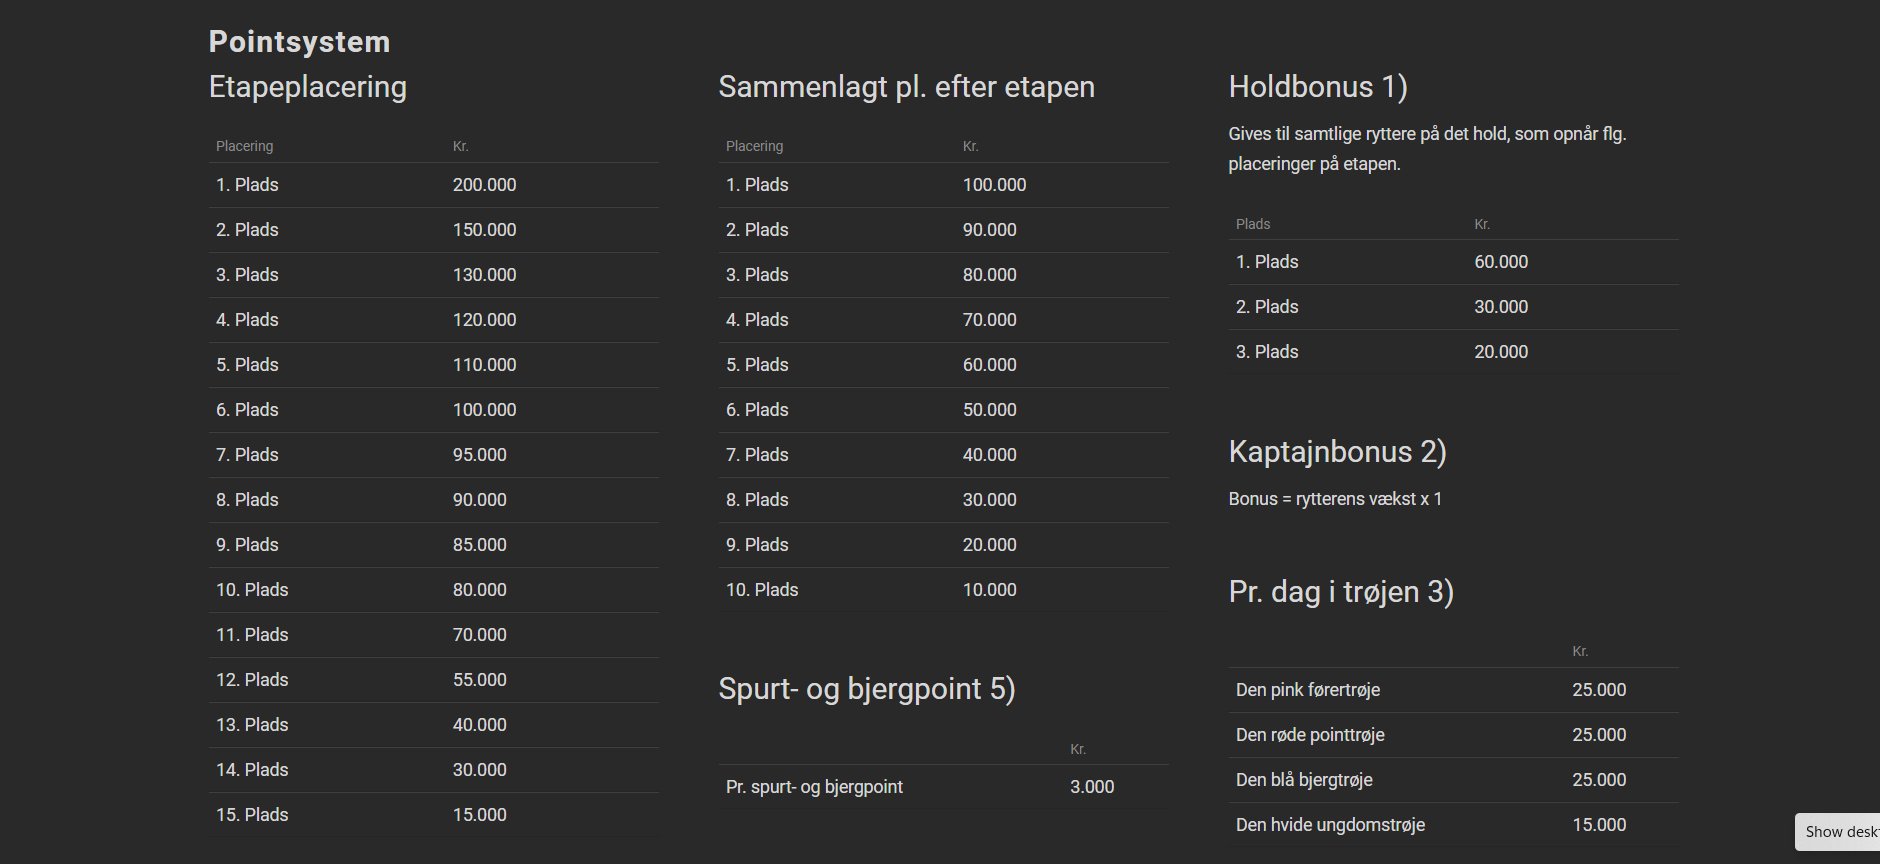Click the 60.000 value under Holdbonus

click(1501, 262)
